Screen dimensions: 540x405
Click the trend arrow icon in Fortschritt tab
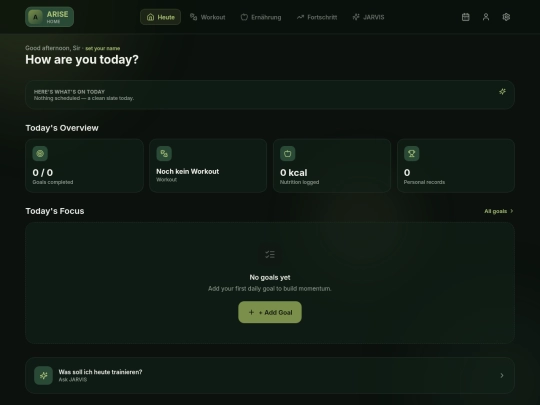point(300,17)
